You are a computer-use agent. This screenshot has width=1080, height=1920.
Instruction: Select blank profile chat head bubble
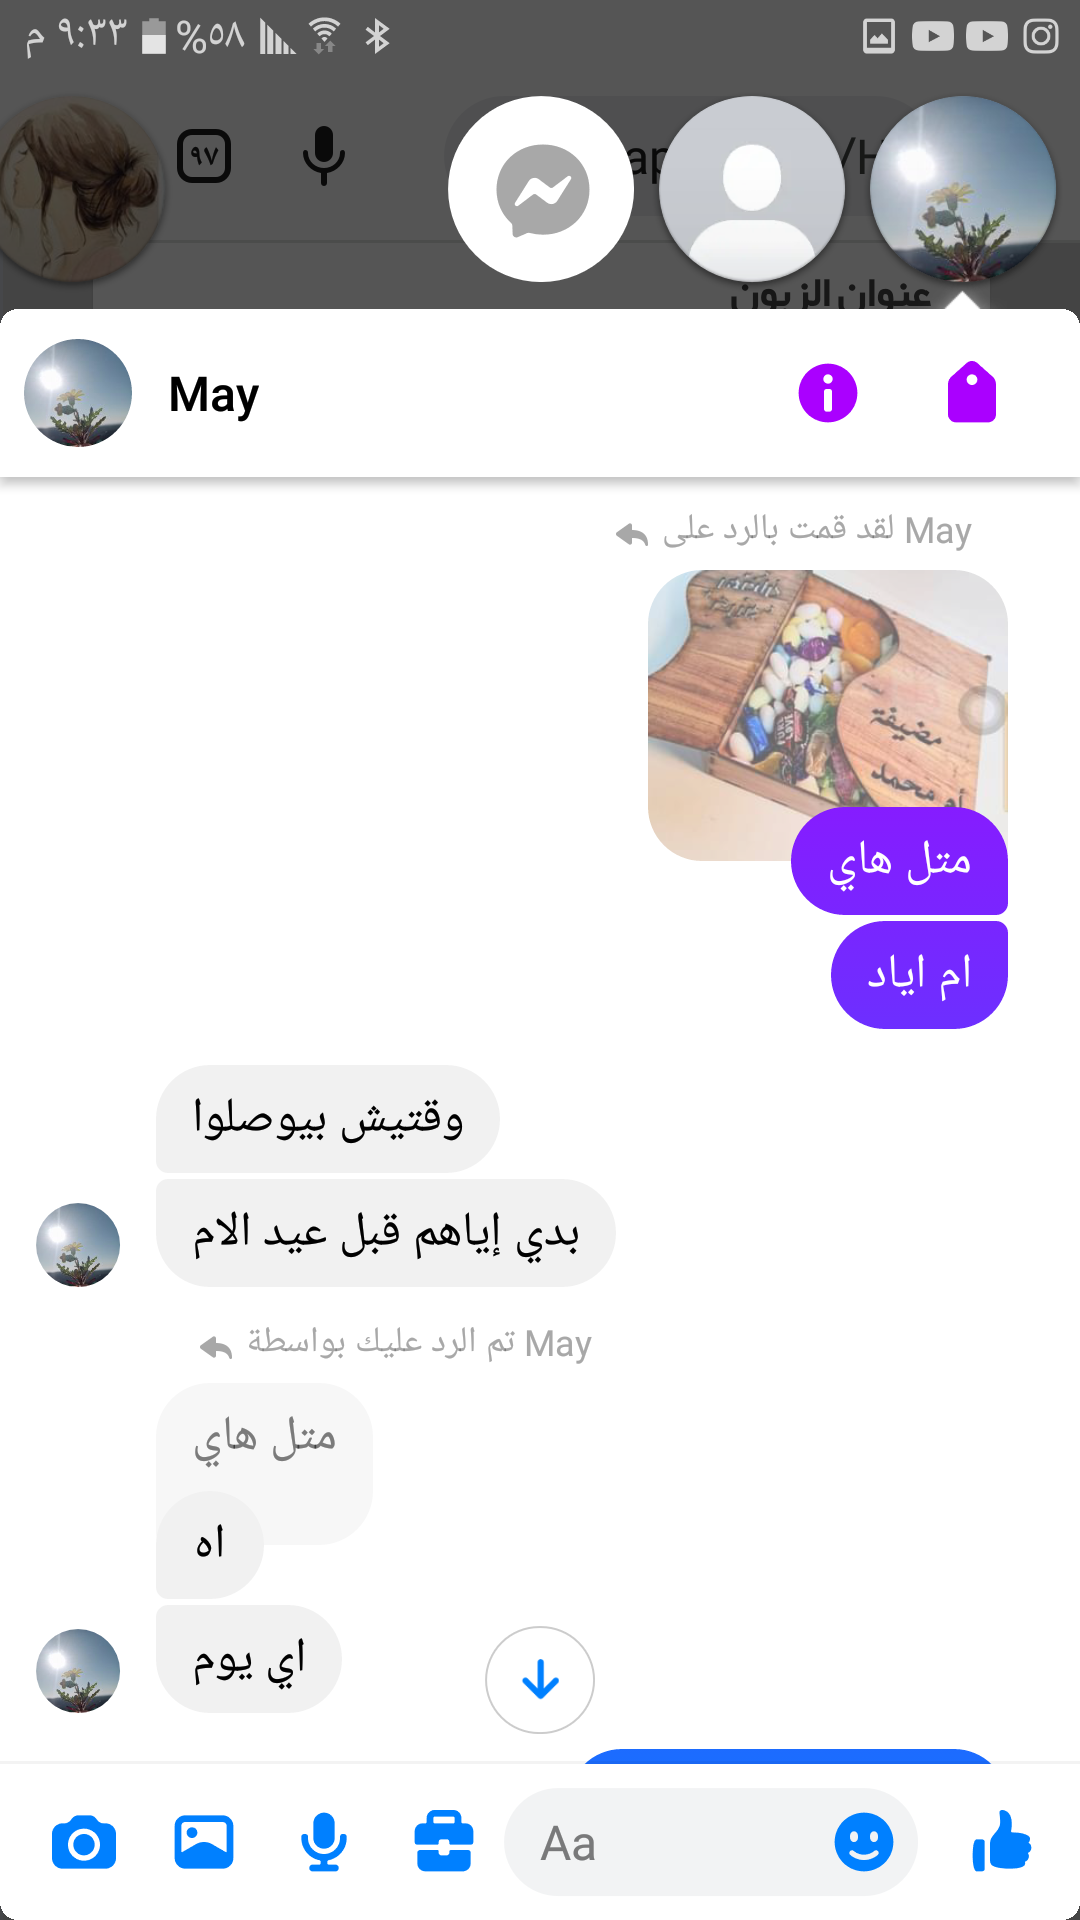(752, 189)
